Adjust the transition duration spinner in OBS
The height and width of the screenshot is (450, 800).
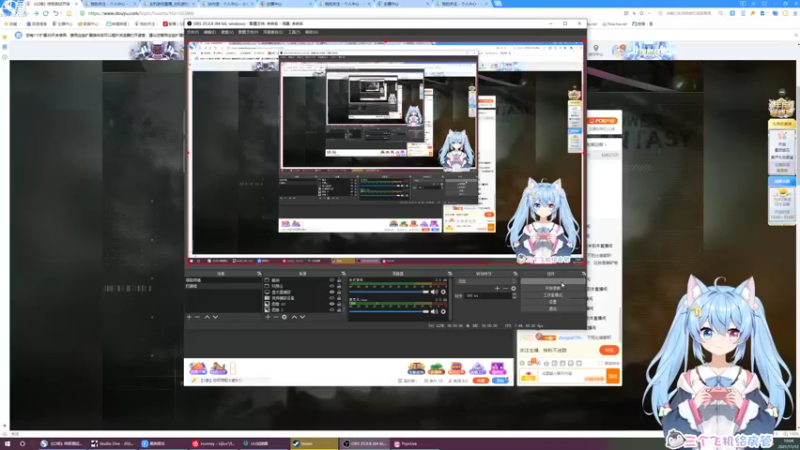[514, 296]
